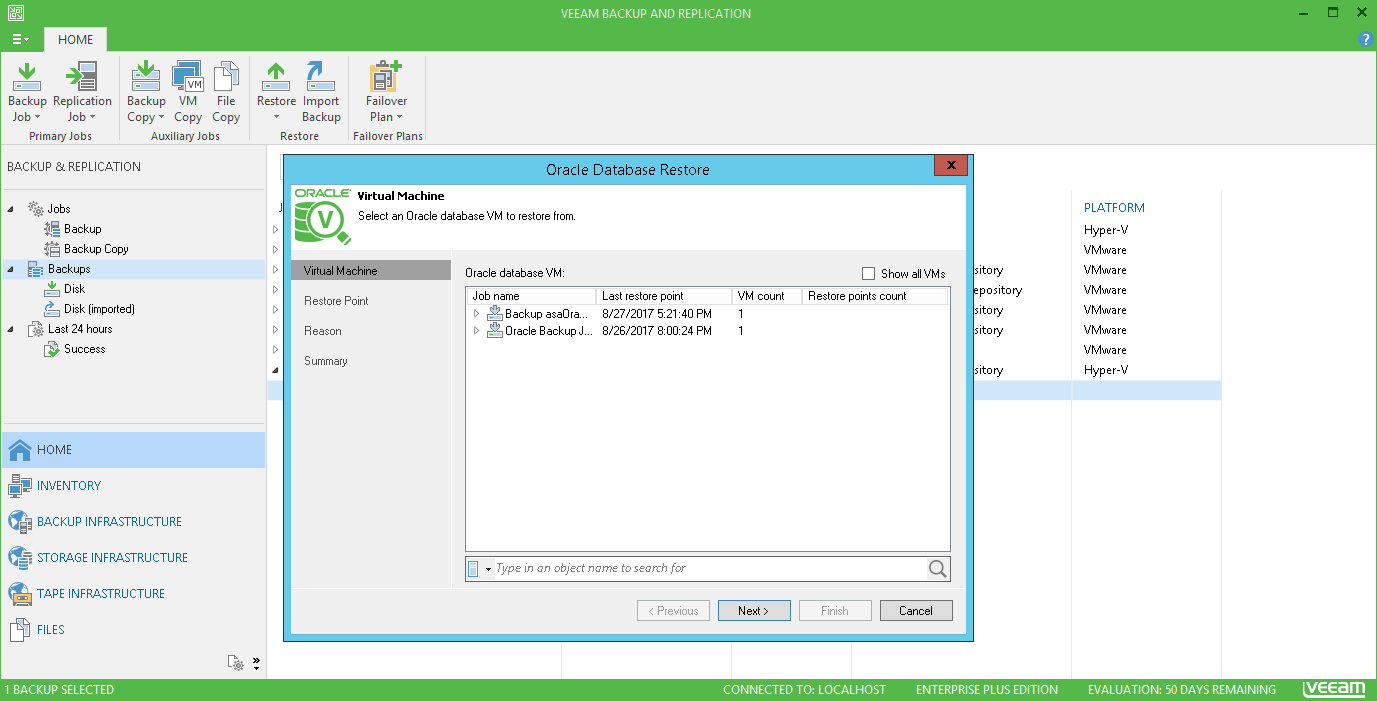Close the Oracle Database Restore dialog

click(951, 166)
